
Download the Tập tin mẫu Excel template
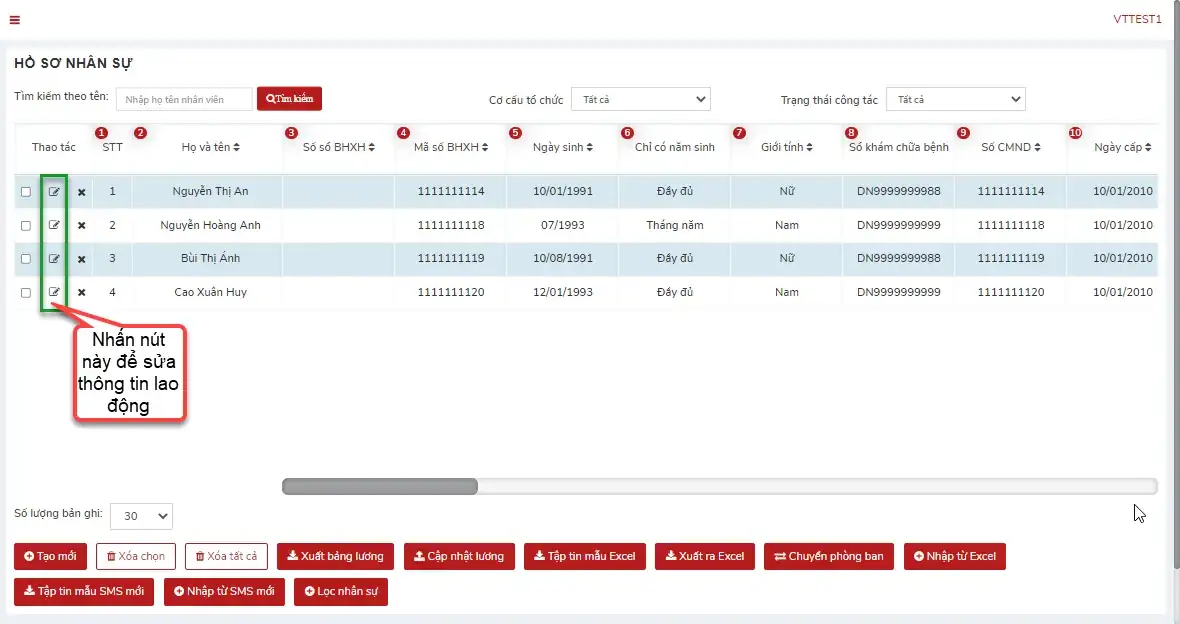585,556
